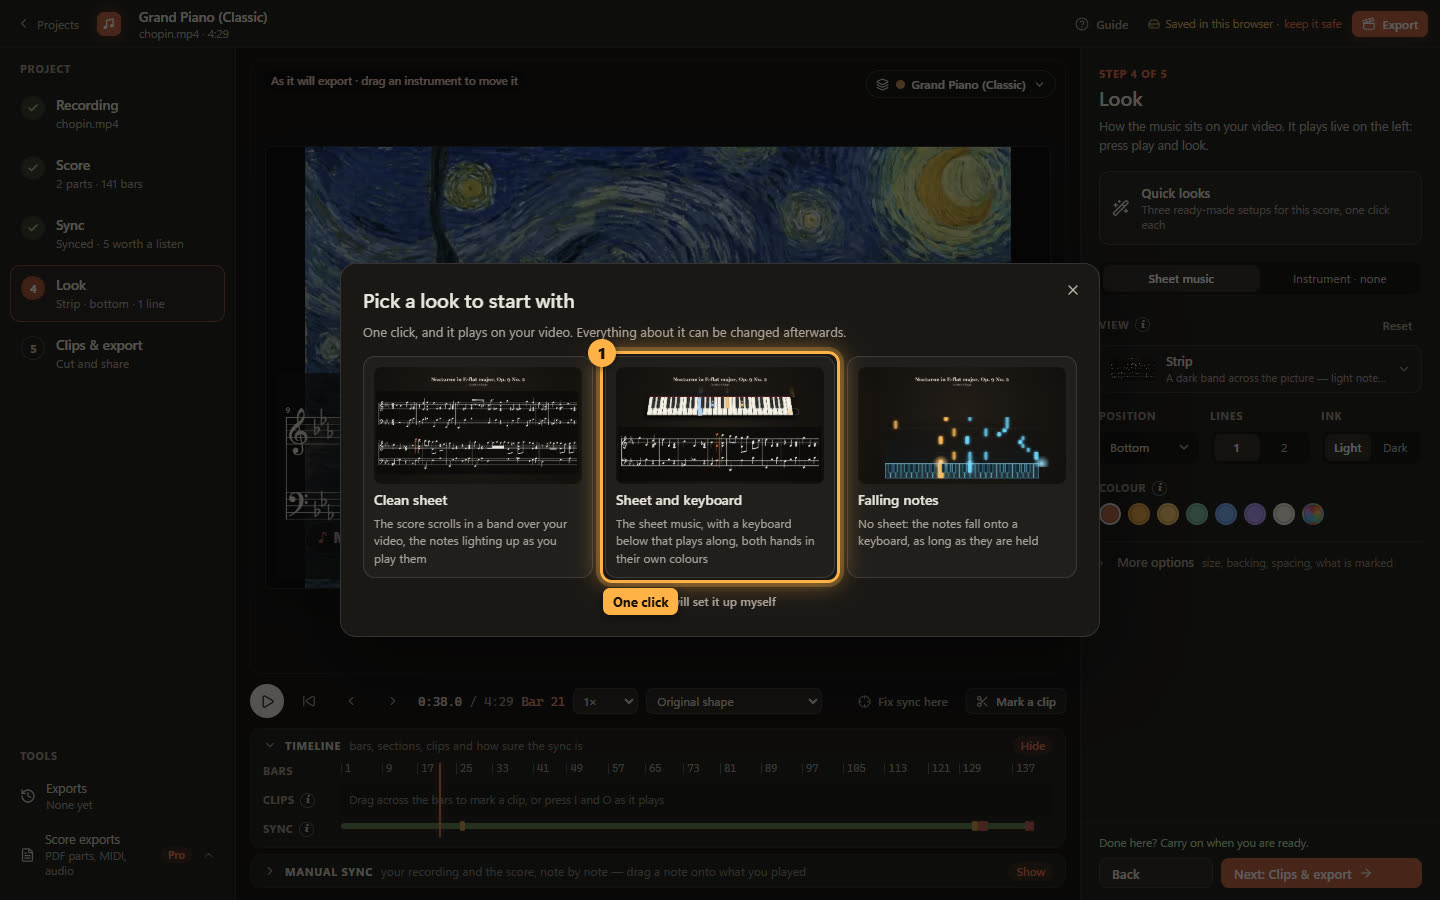1440x900 pixels.
Task: Set Lines to 1
Action: click(1236, 448)
